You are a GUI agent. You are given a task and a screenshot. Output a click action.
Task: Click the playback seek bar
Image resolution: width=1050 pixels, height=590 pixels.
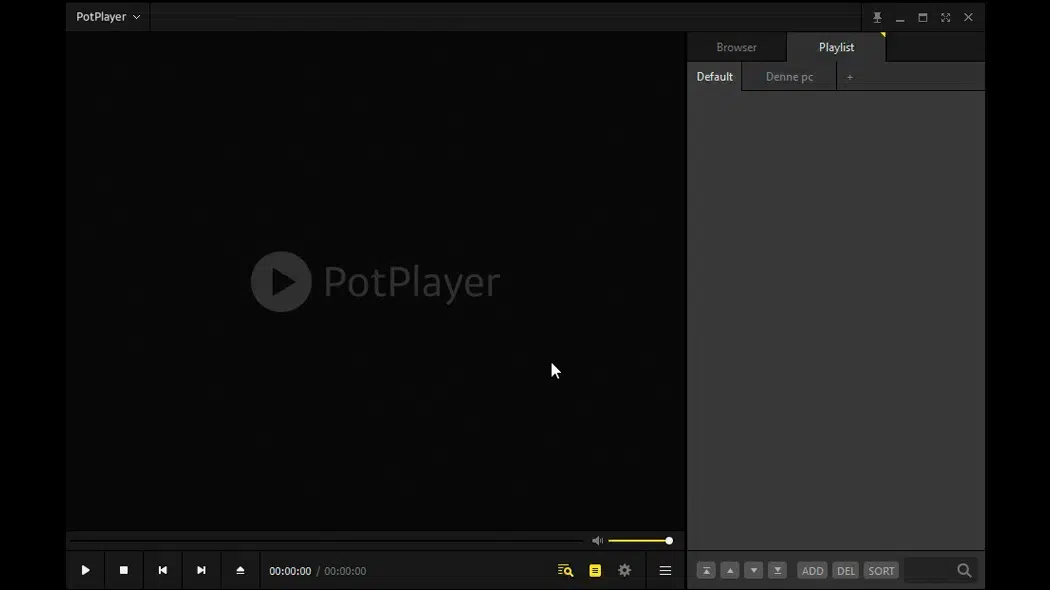(x=327, y=540)
